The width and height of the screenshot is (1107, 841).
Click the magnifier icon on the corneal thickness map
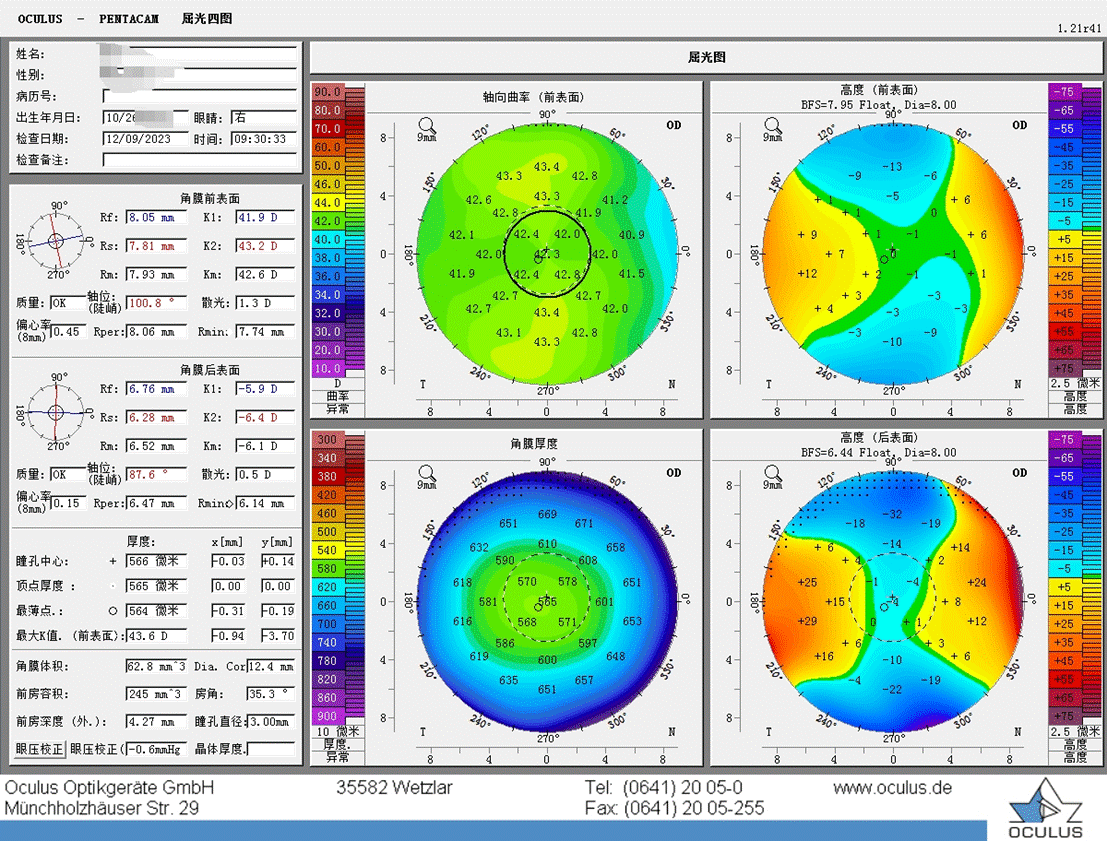(x=426, y=473)
